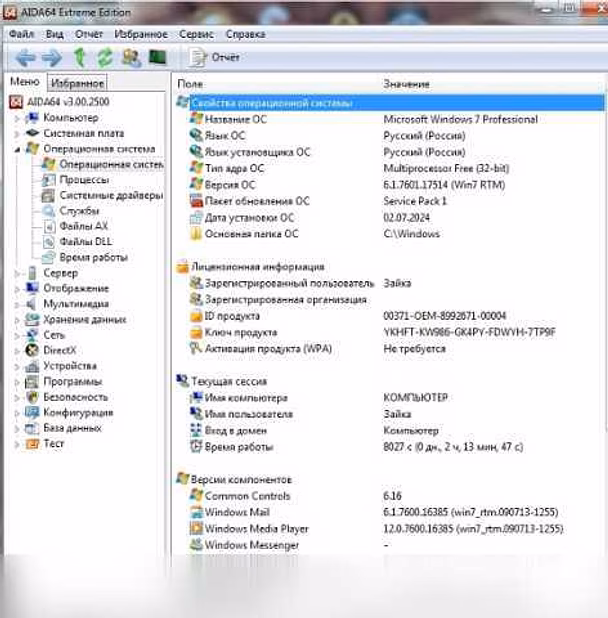
Task: Click the green Up arrow toolbar icon
Action: (80, 58)
